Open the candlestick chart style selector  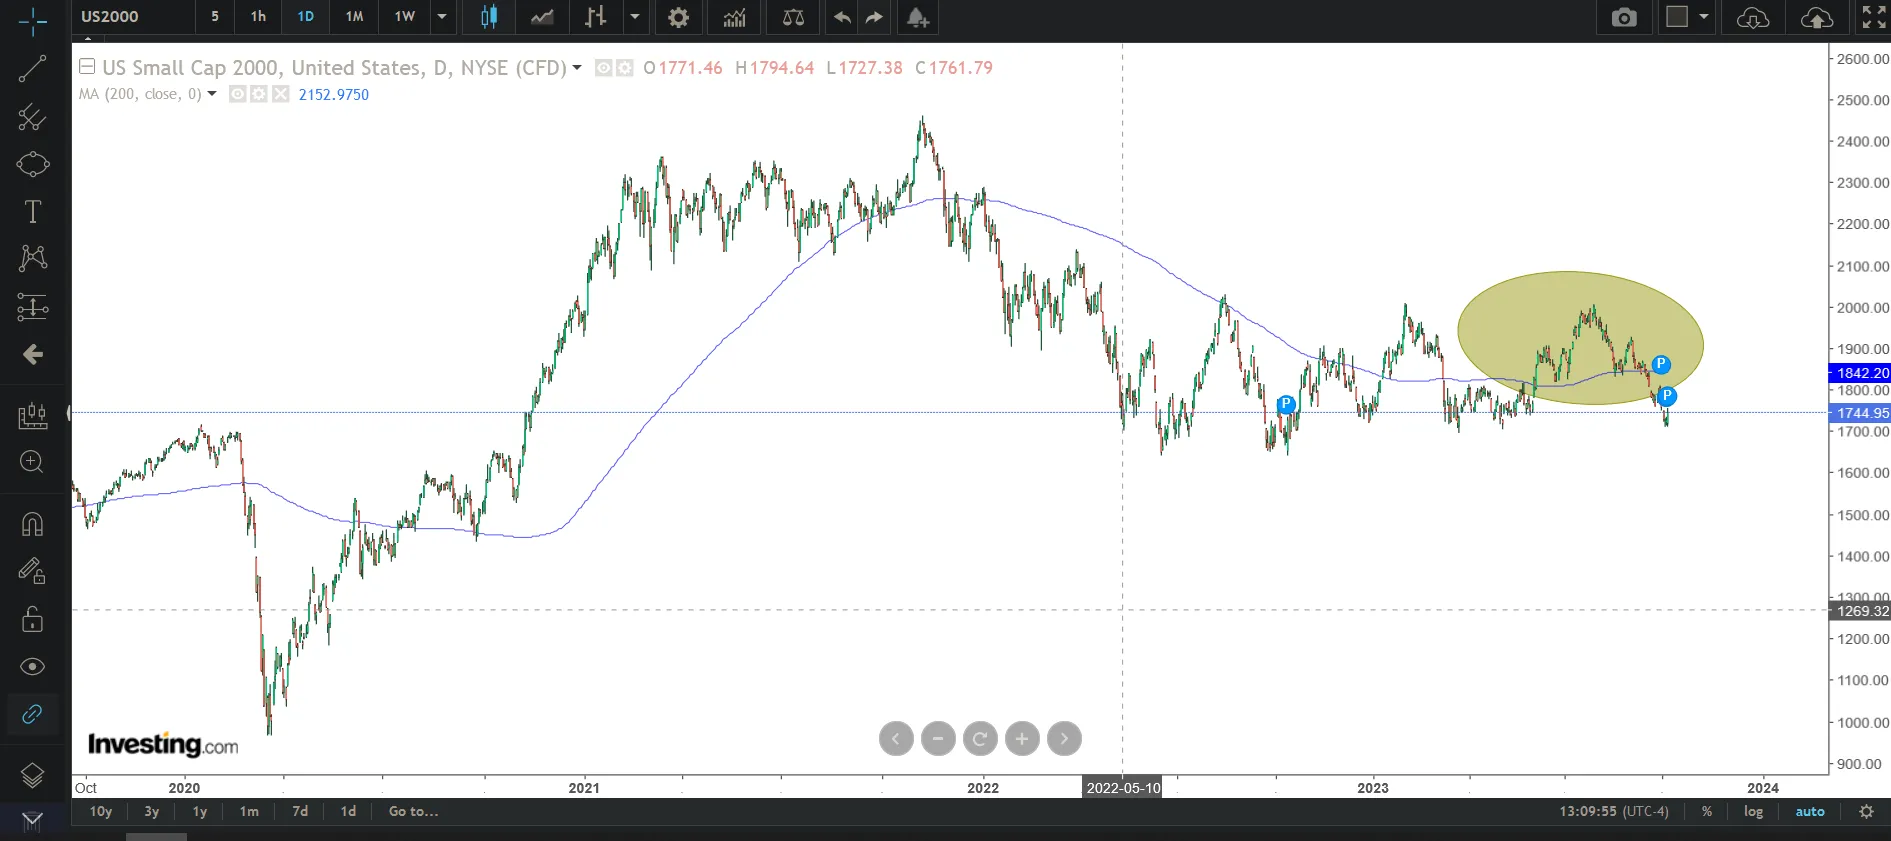tap(489, 17)
